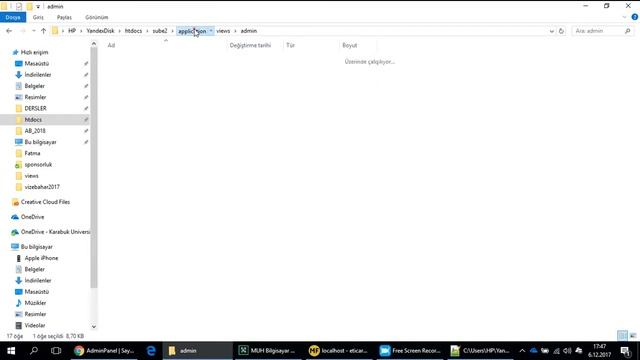Click the sidebar scroll up arrow

pyautogui.click(x=94, y=44)
